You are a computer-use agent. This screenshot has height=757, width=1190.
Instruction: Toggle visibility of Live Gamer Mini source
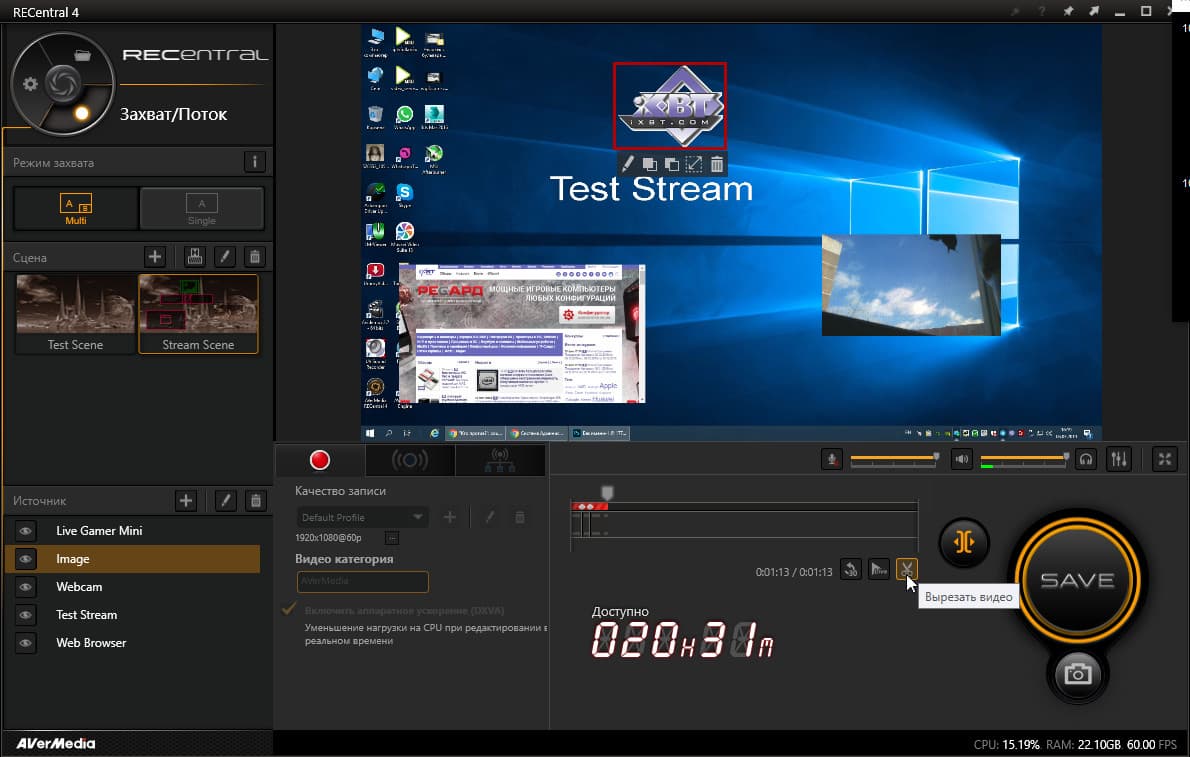click(25, 531)
